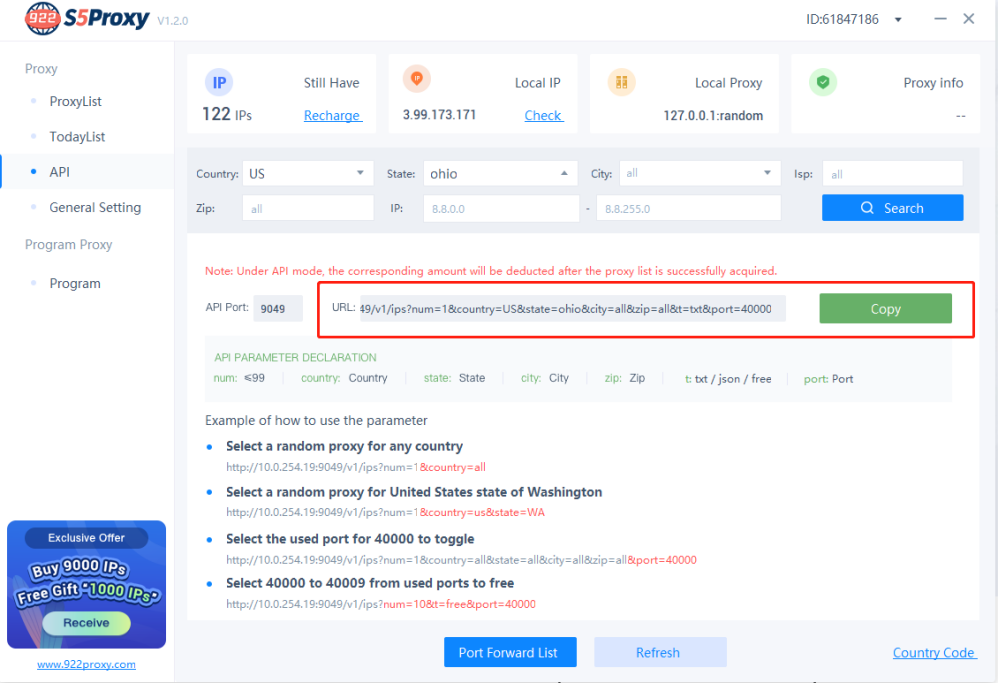This screenshot has width=998, height=683.
Task: Switch to TodayList in the sidebar
Action: (x=77, y=137)
